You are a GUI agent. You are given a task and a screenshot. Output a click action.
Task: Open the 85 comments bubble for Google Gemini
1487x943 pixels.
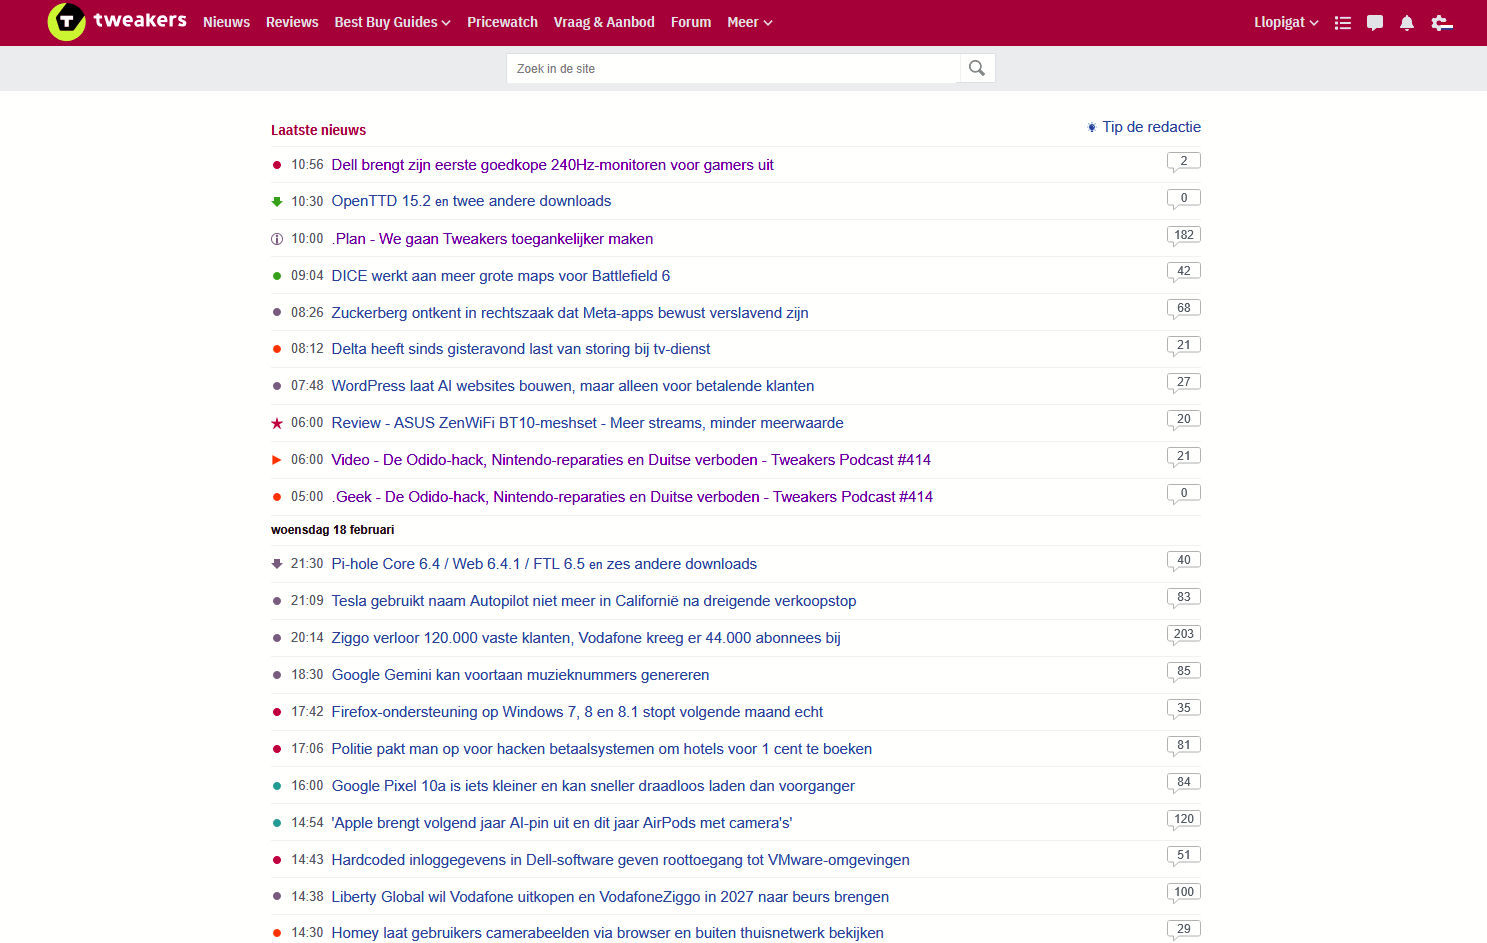tap(1184, 672)
